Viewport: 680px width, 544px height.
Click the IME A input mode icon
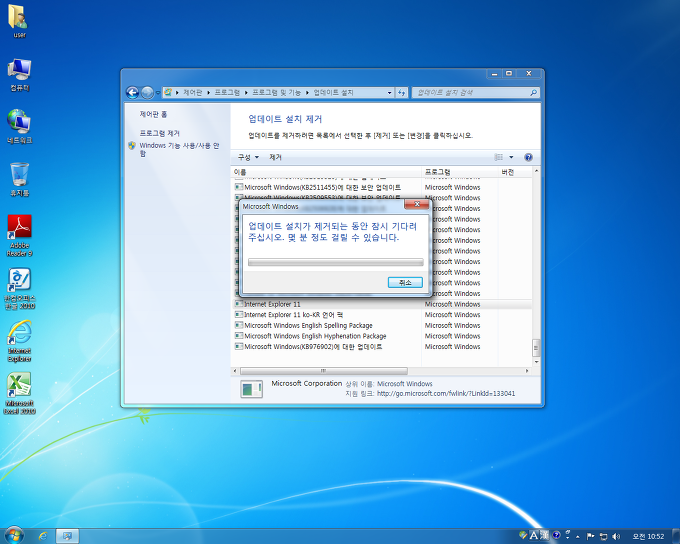coord(533,535)
